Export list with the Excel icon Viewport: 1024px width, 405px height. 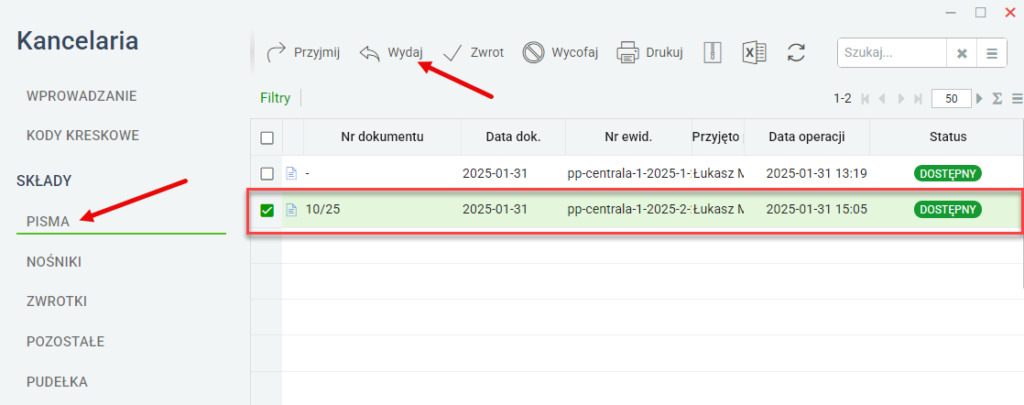tap(754, 53)
